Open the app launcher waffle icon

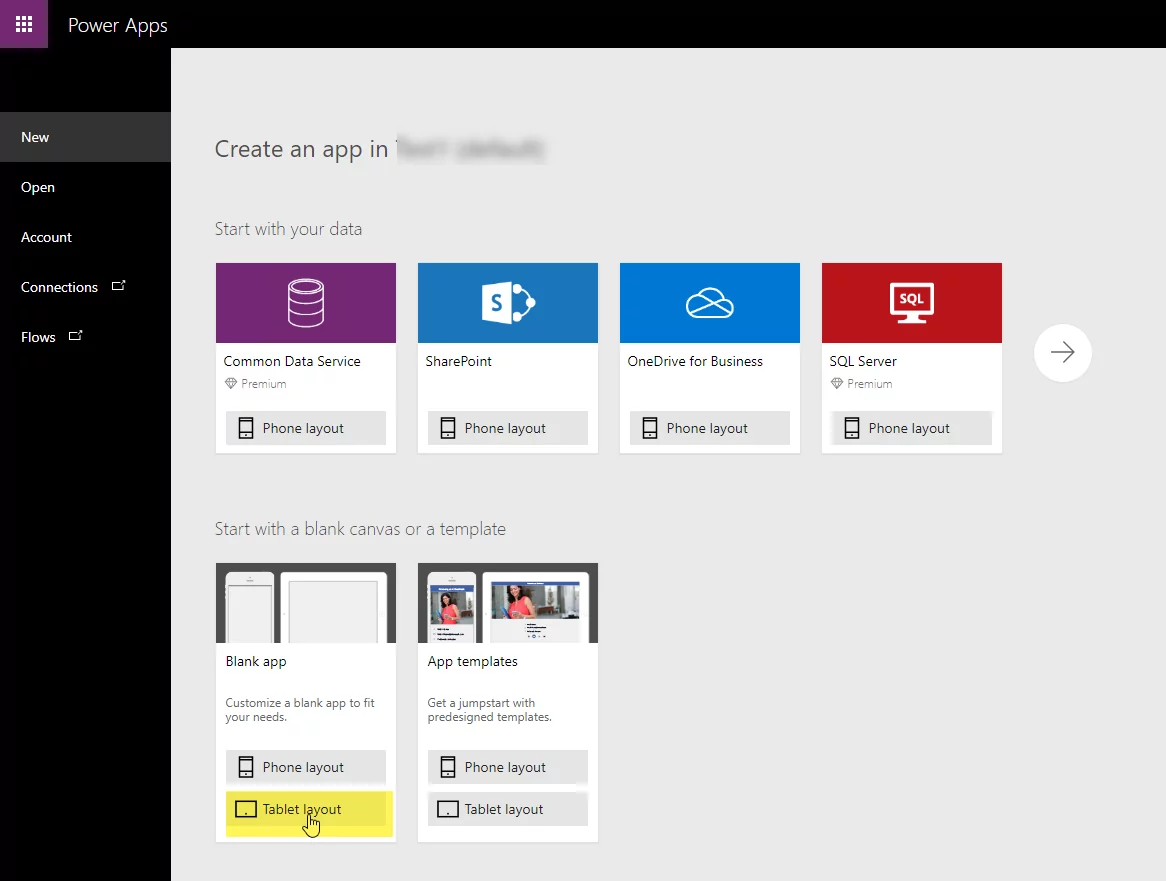click(x=24, y=24)
